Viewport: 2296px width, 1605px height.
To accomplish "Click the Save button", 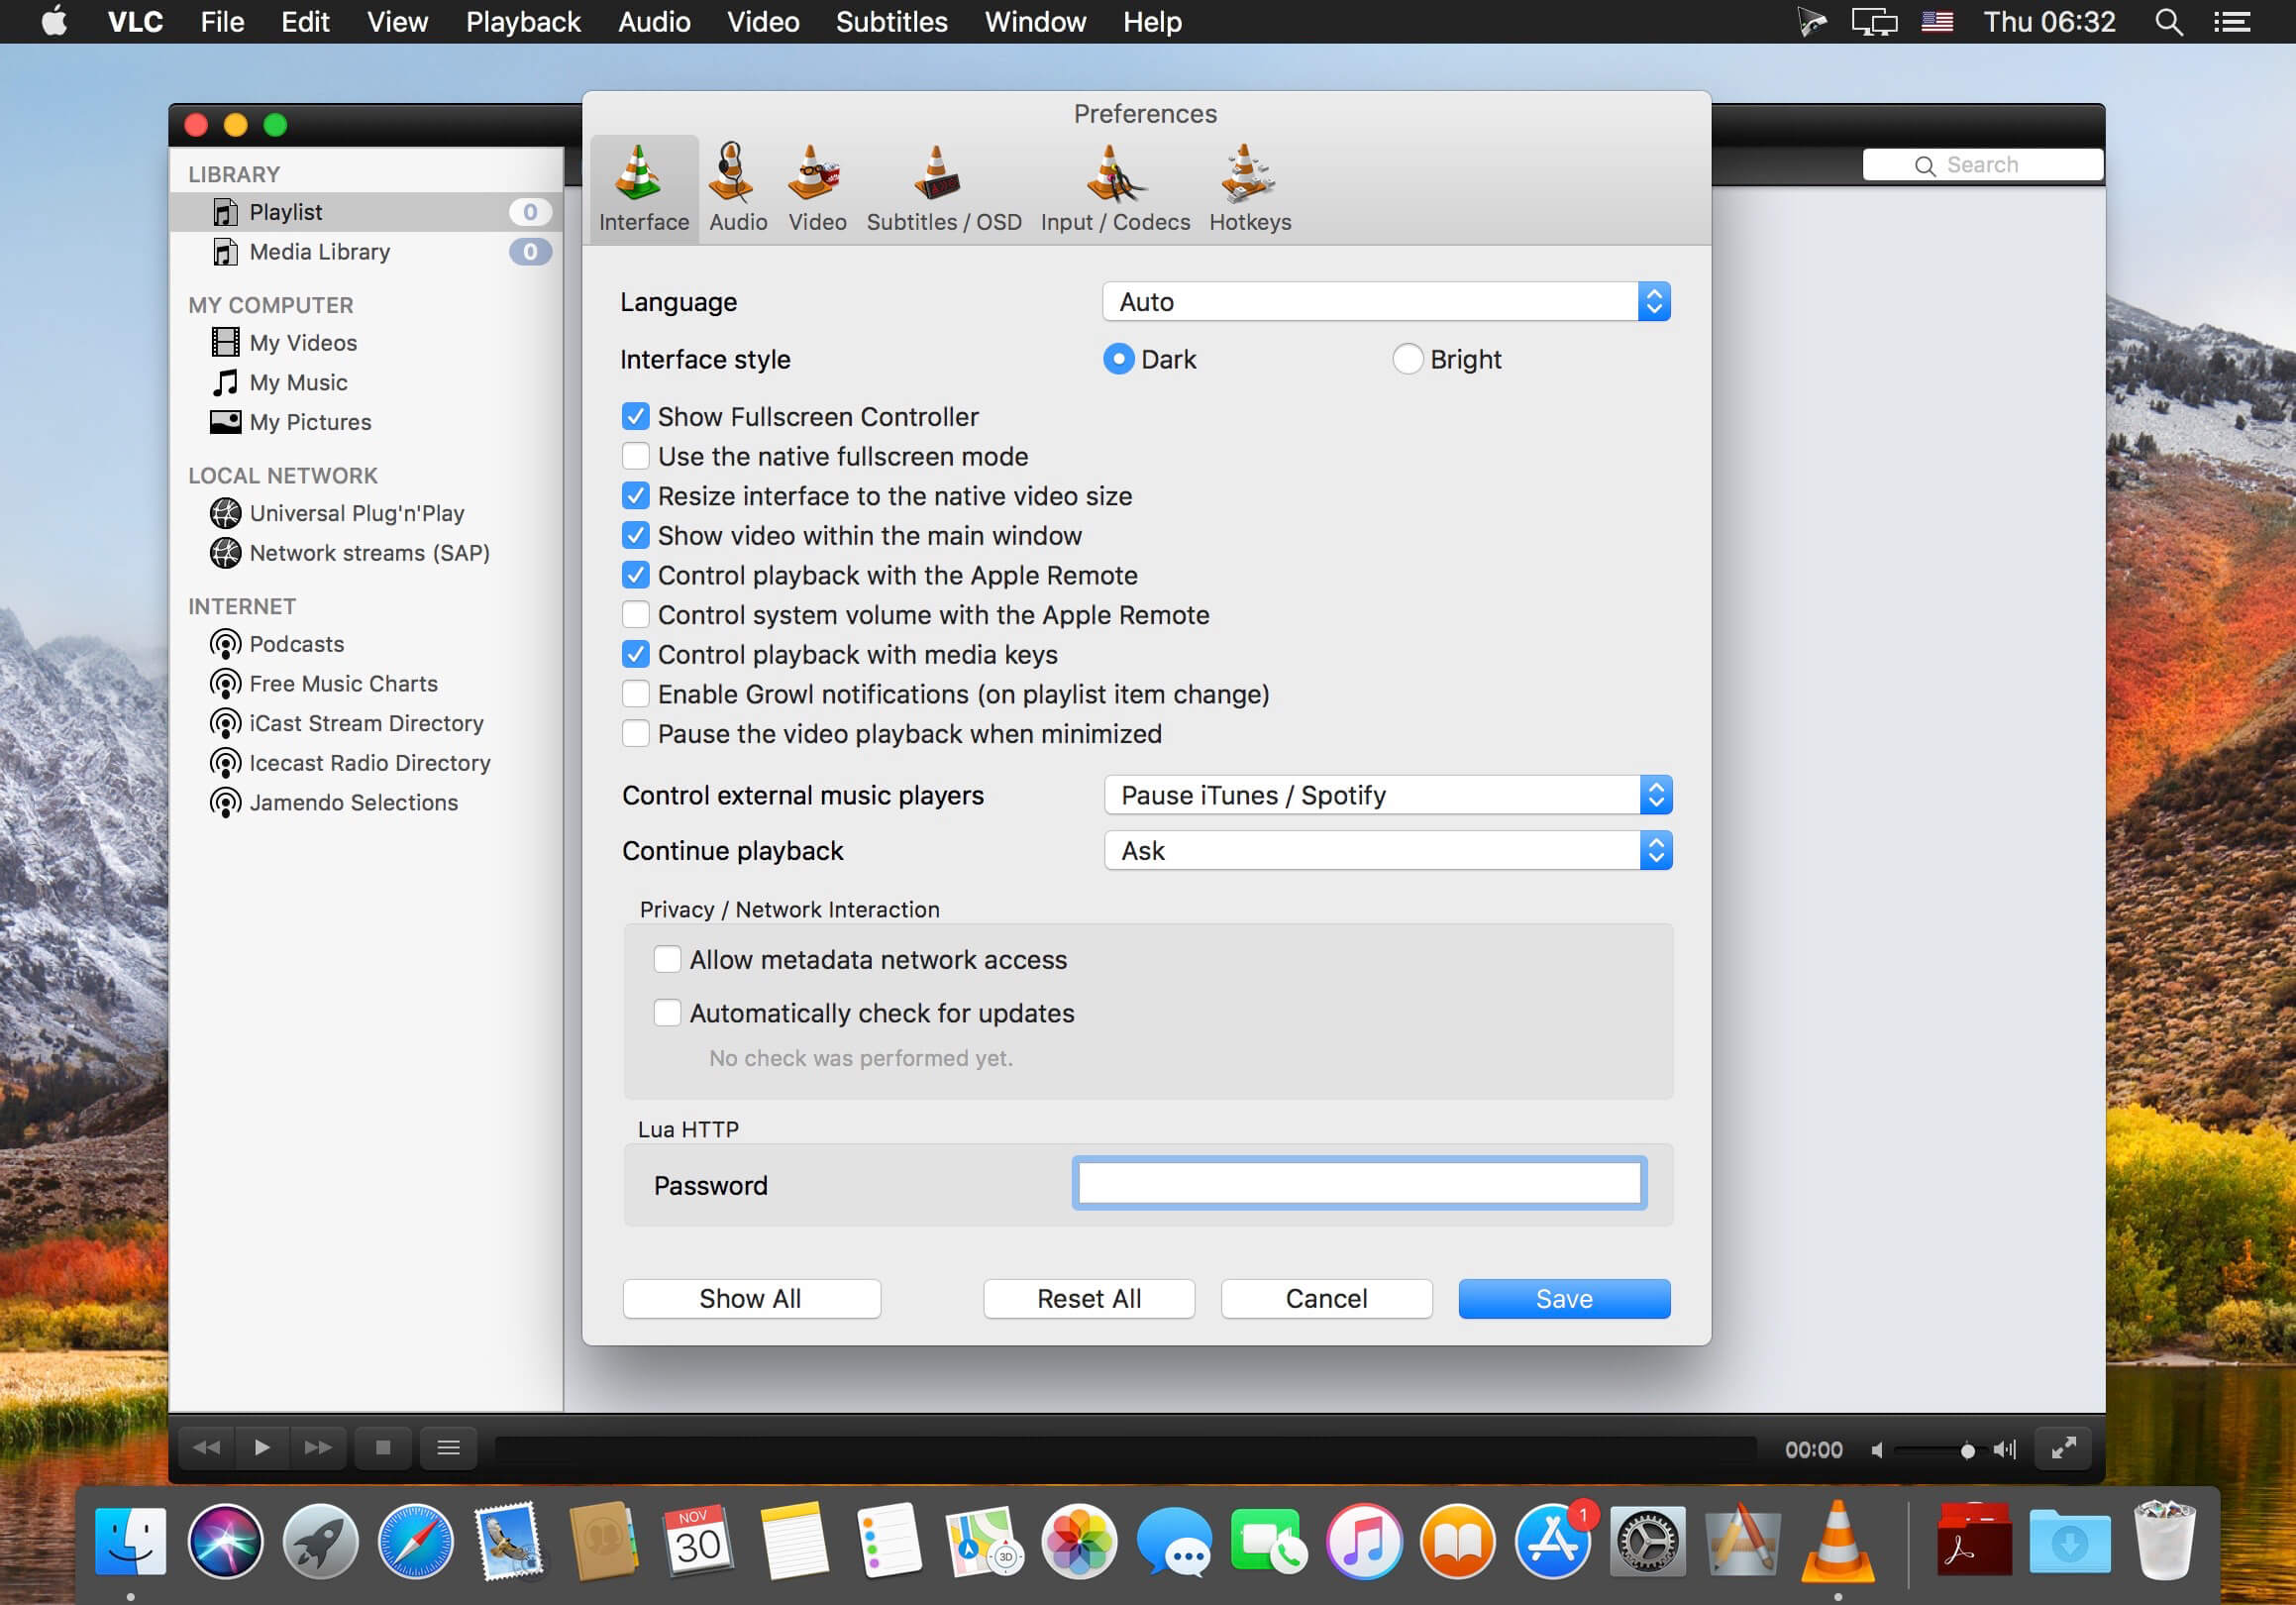I will 1563,1298.
